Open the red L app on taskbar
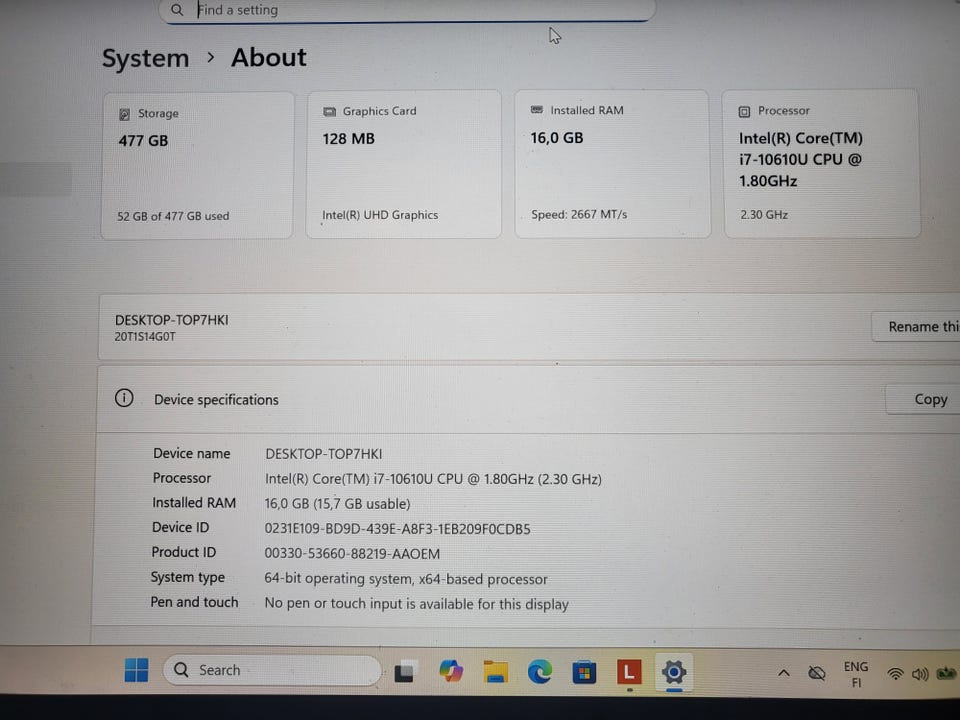Viewport: 960px width, 720px height. point(629,672)
